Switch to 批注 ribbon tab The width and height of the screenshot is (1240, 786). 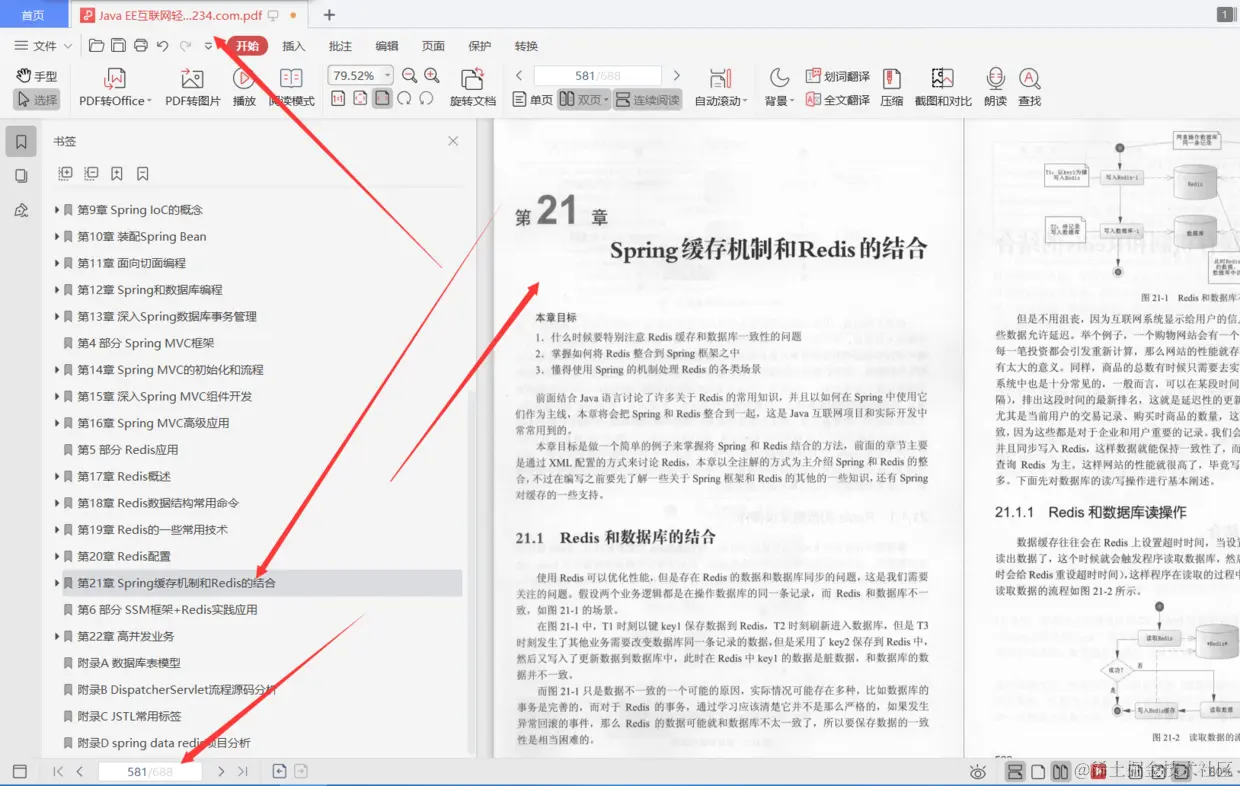click(x=340, y=46)
